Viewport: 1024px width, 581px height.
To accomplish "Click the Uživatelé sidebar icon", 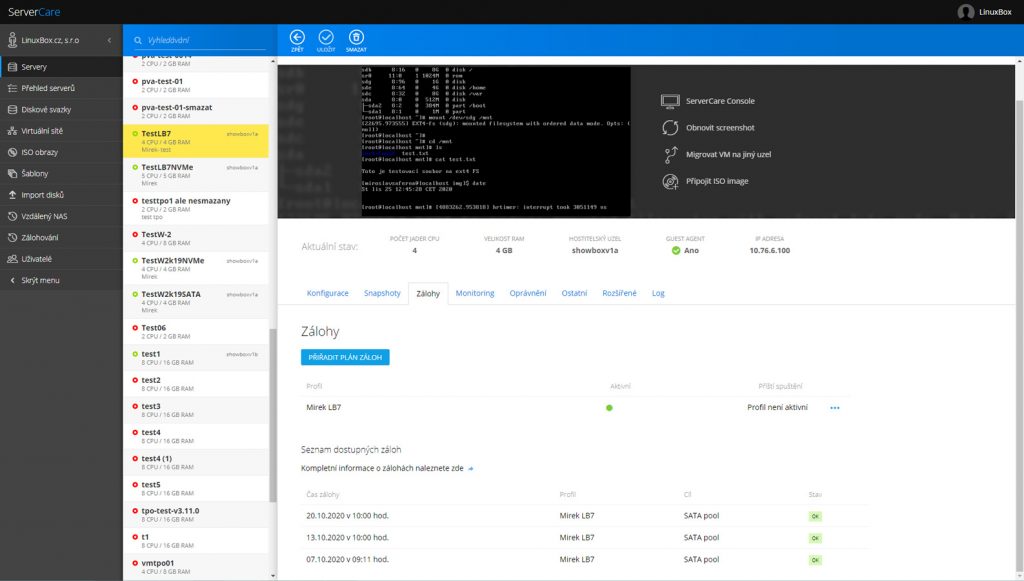I will [12, 259].
